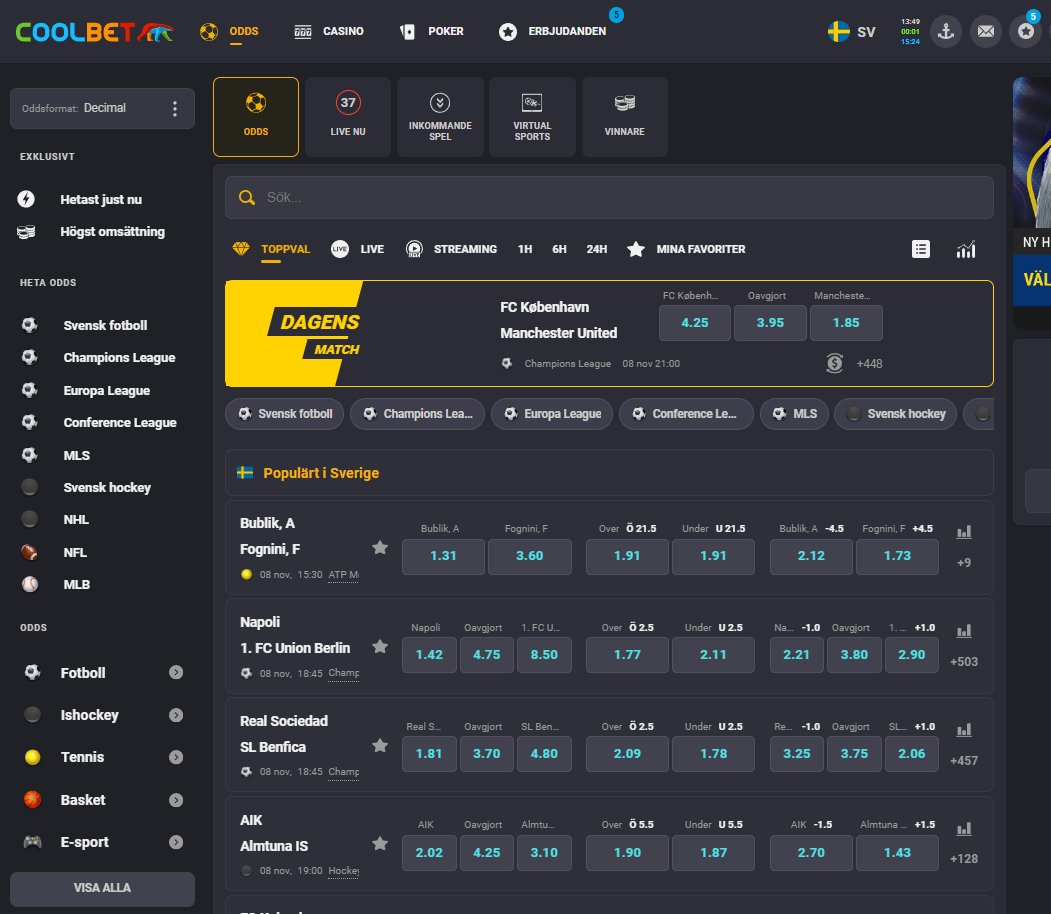Click the Coolbet logo
The width and height of the screenshot is (1051, 914).
(x=95, y=31)
